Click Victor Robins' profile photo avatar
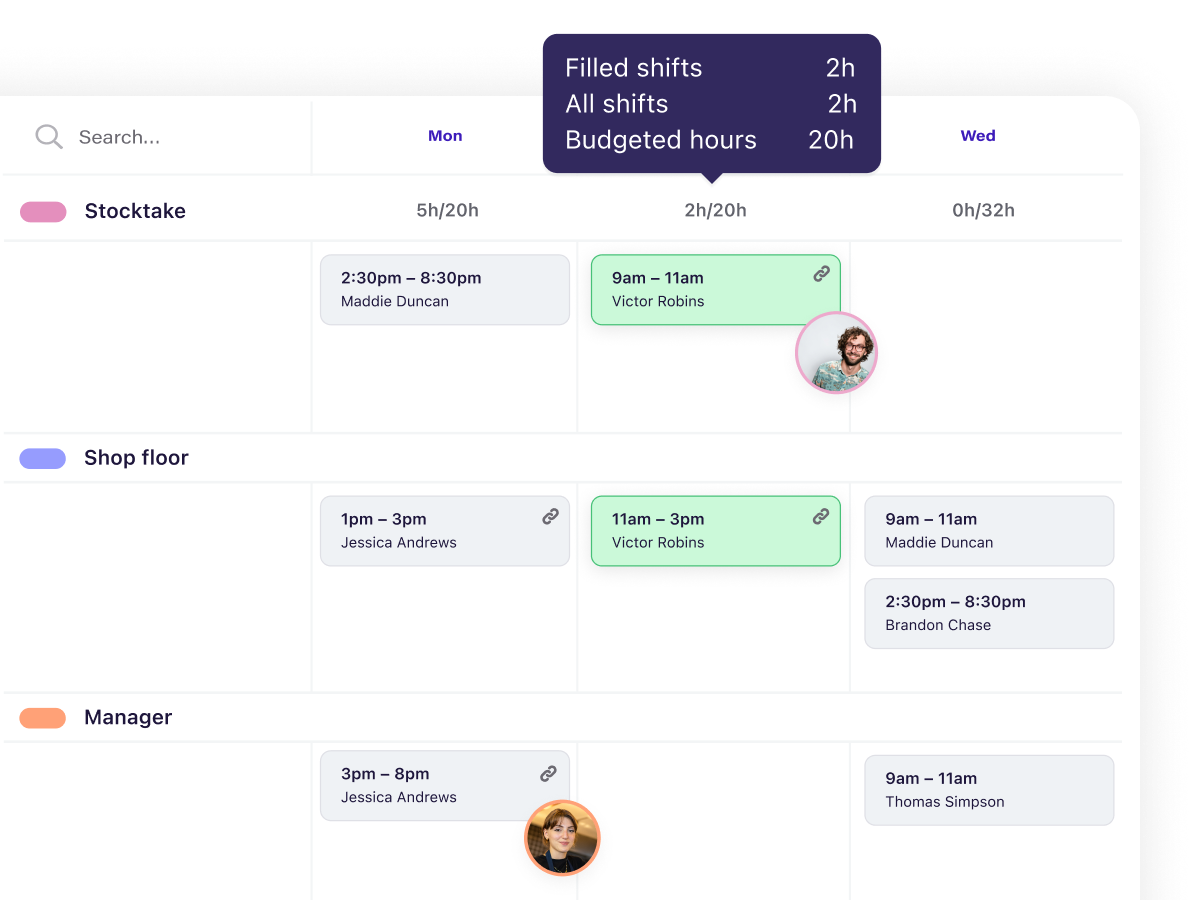Viewport: 1200px width, 900px height. pyautogui.click(x=836, y=352)
